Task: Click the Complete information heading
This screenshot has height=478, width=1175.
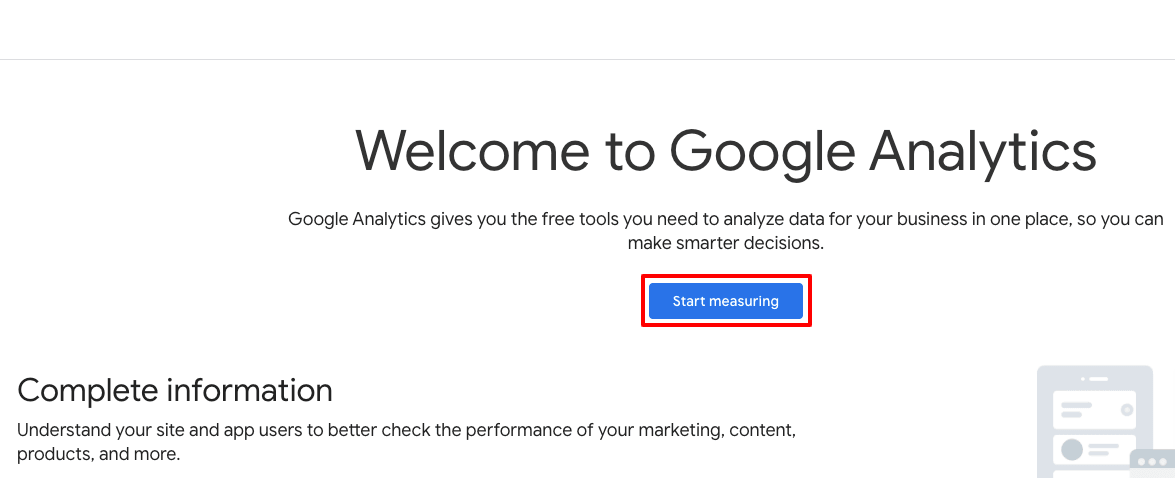Action: point(175,389)
